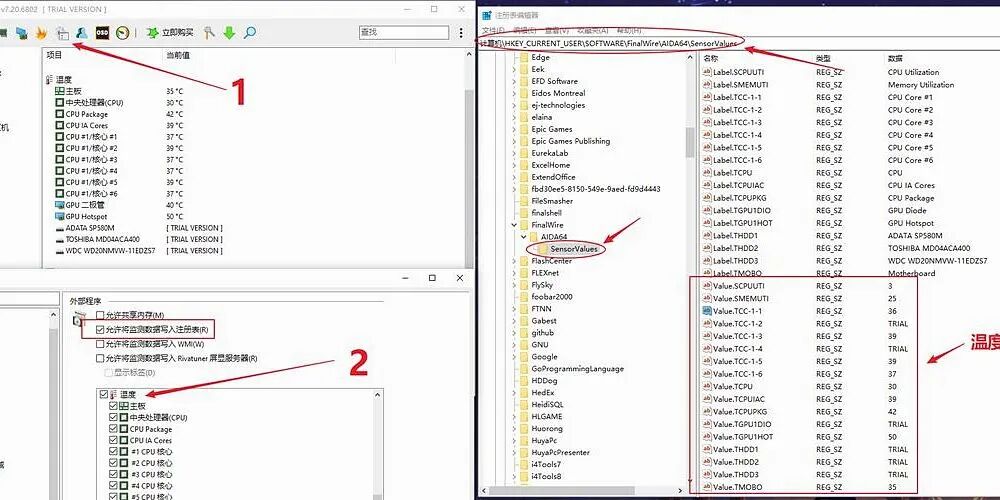
Task: Click the SensorValues folder icon
Action: pyautogui.click(x=543, y=249)
